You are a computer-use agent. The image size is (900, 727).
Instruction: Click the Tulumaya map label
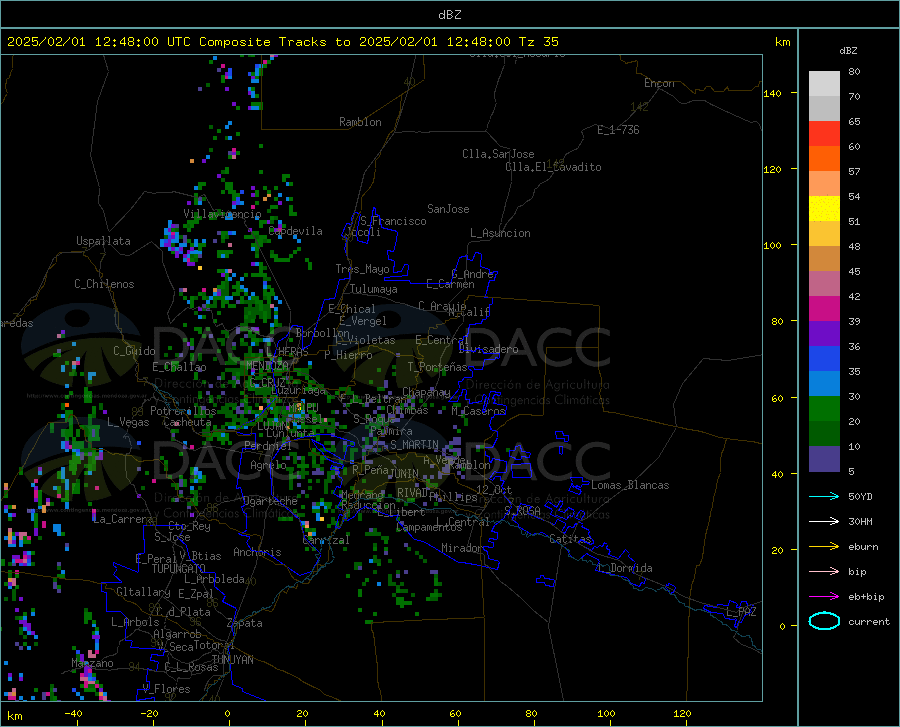pyautogui.click(x=374, y=289)
